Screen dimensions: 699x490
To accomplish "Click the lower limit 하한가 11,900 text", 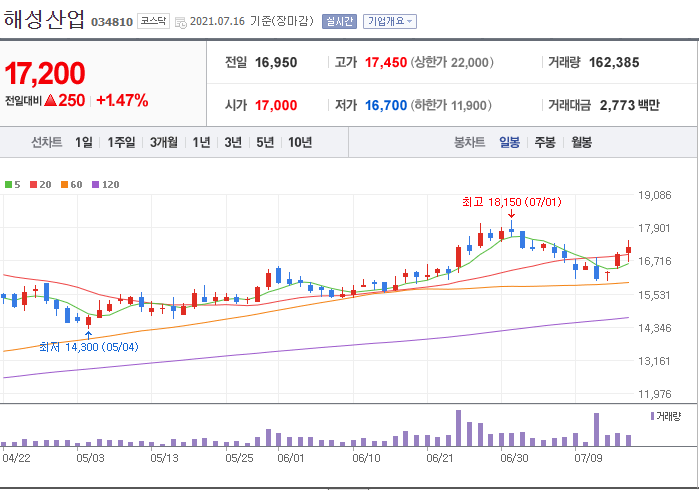I will (451, 105).
